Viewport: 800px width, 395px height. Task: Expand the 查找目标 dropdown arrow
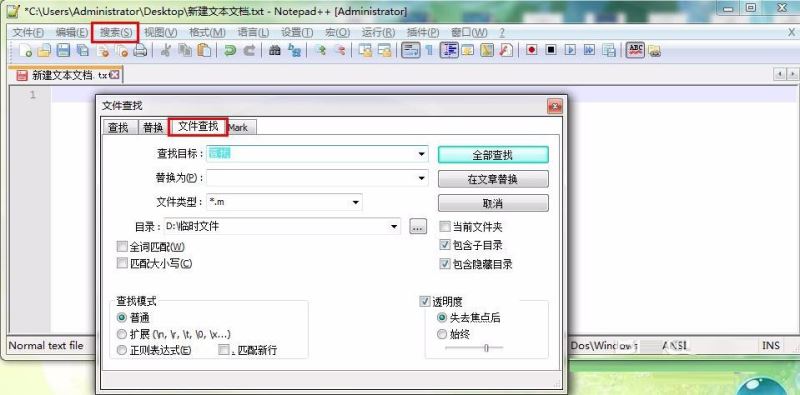point(422,154)
